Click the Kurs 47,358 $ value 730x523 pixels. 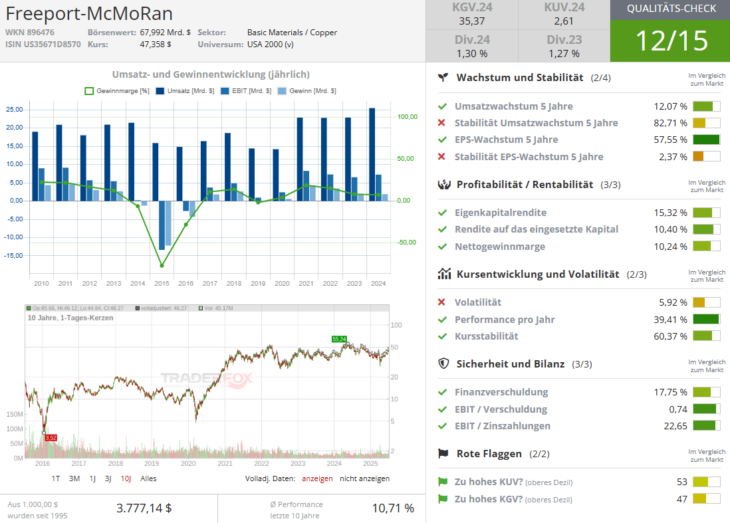[155, 45]
